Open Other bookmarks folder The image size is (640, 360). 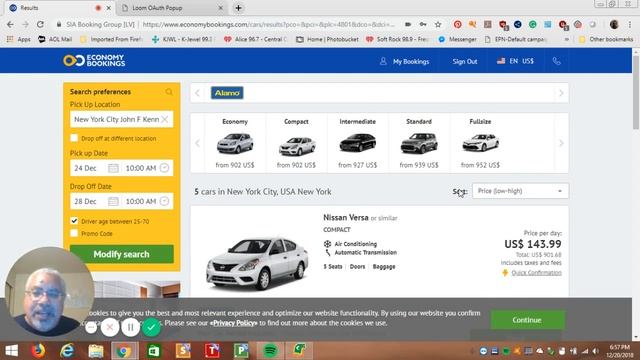coord(606,39)
